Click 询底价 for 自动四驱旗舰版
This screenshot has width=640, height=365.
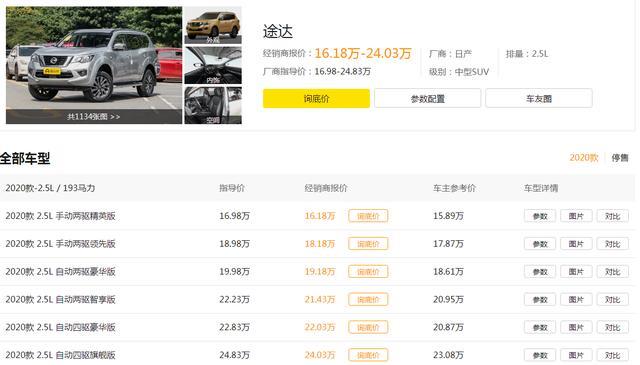[368, 355]
